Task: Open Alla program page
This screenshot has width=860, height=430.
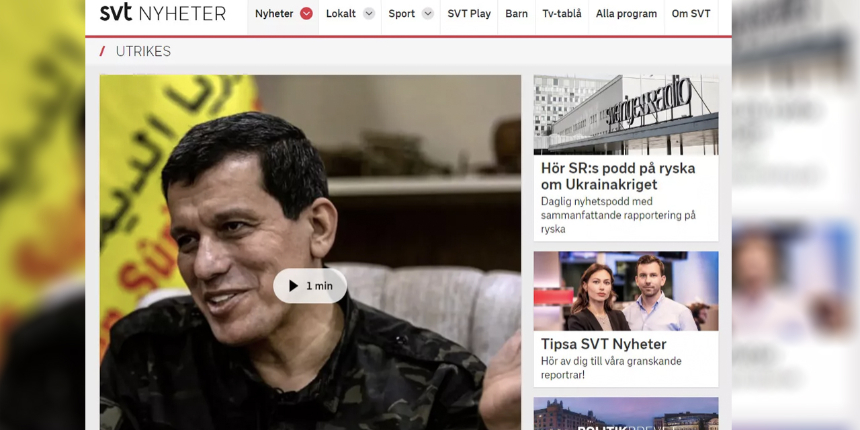Action: [626, 14]
